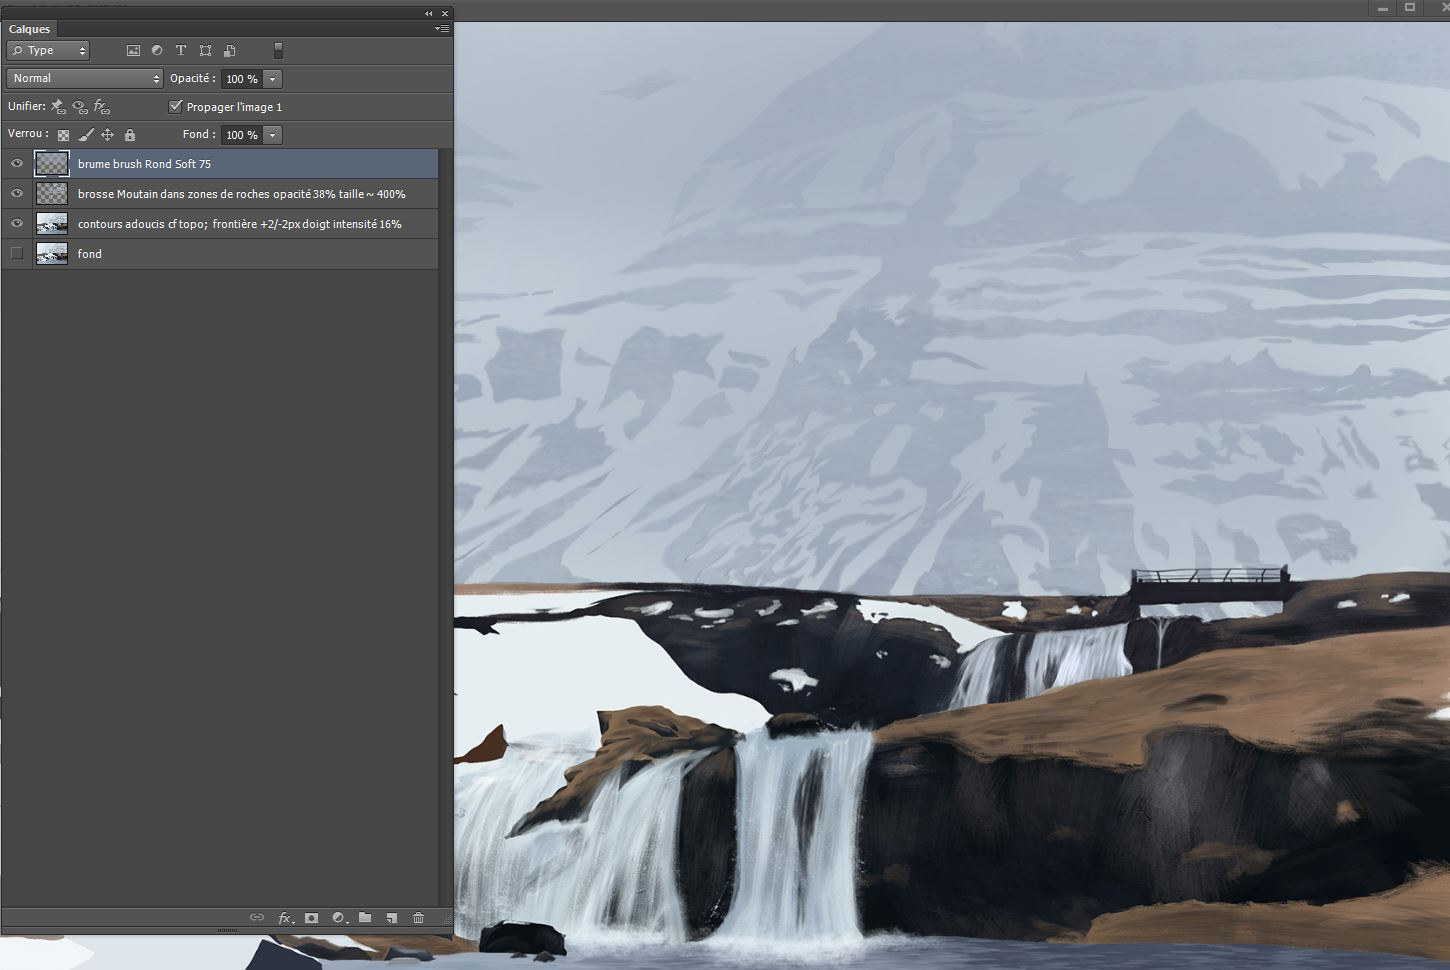The width and height of the screenshot is (1450, 970).
Task: Open the Calques panel flyout menu
Action: coord(441,29)
